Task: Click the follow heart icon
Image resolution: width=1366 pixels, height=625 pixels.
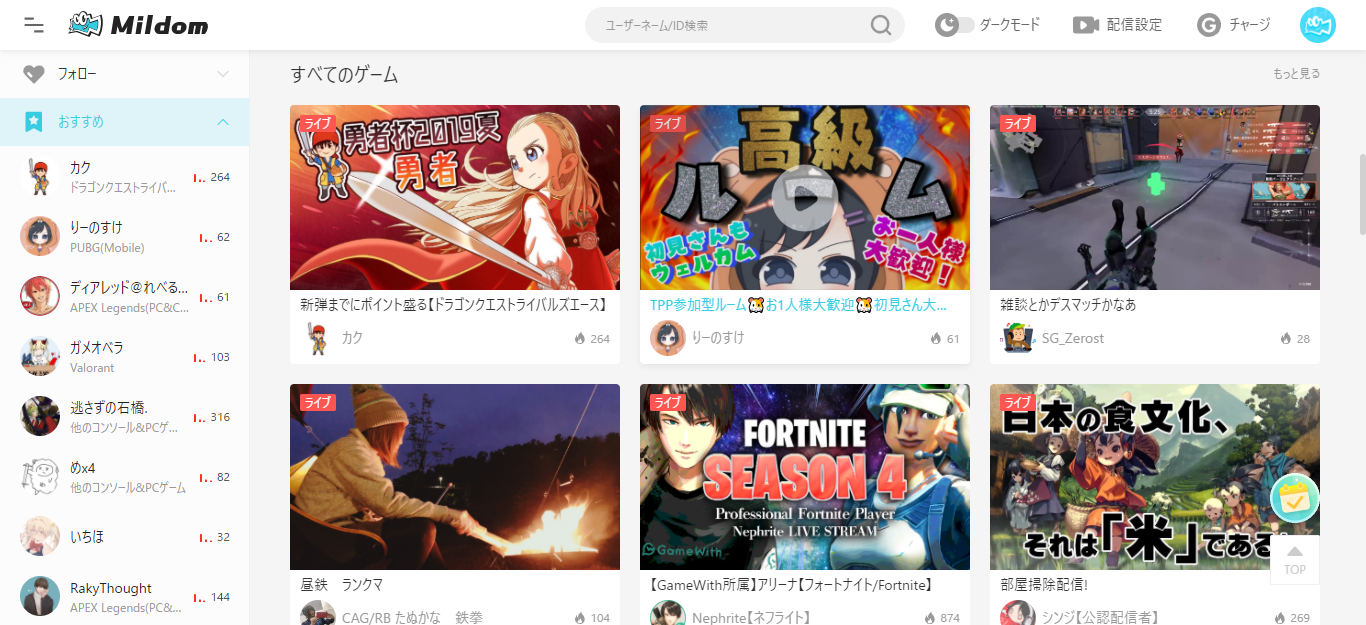Action: 34,74
